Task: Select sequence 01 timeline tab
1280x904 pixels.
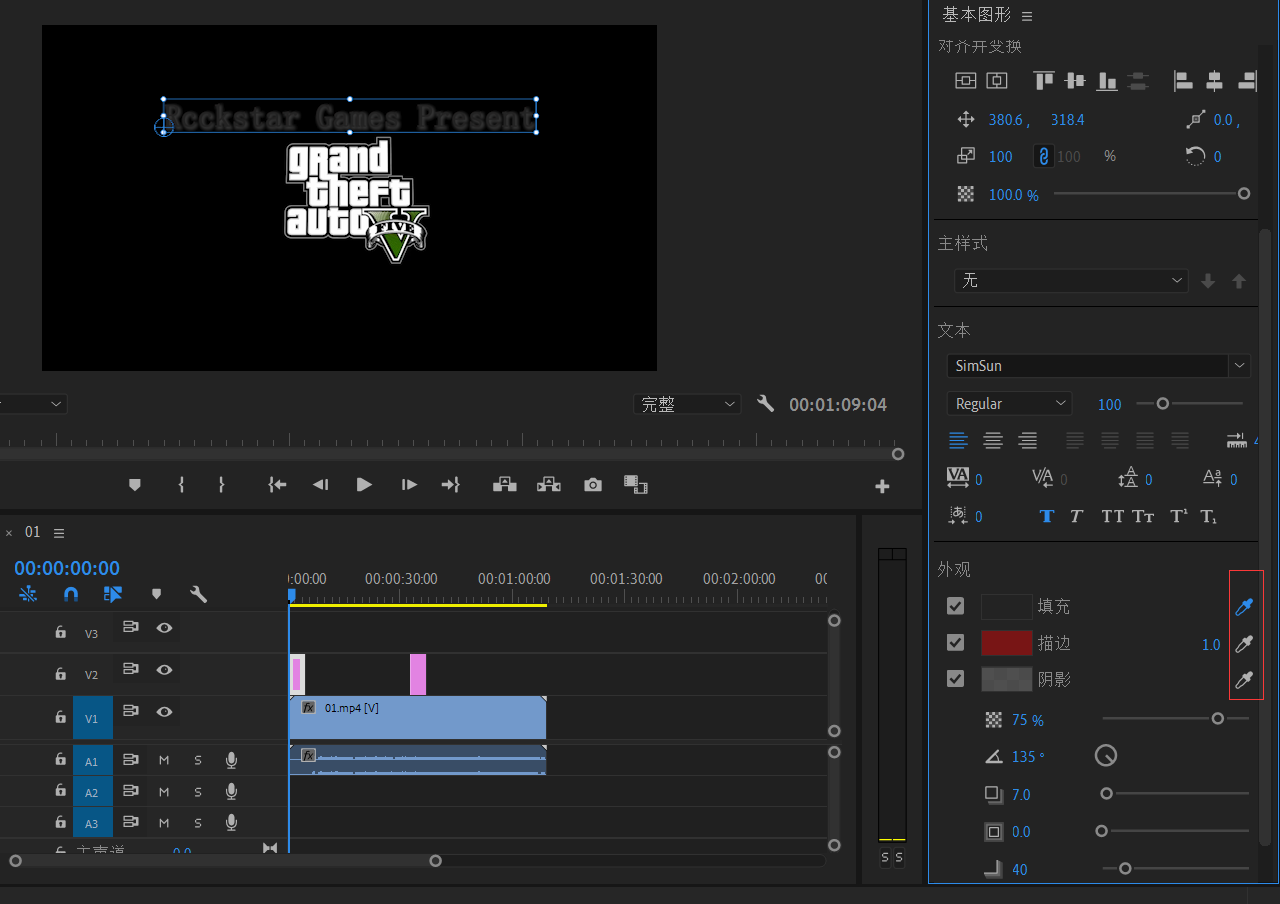Action: [33, 532]
